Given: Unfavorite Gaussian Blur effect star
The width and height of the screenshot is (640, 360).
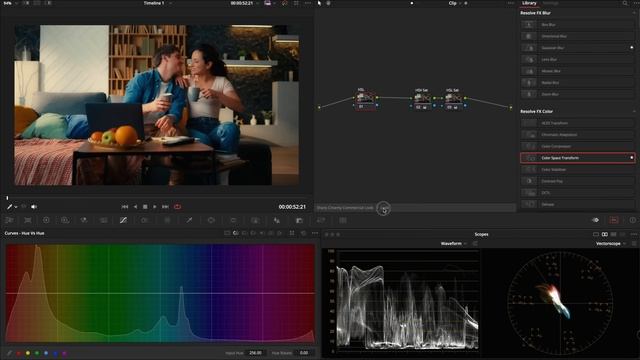Looking at the screenshot, I should point(632,48).
